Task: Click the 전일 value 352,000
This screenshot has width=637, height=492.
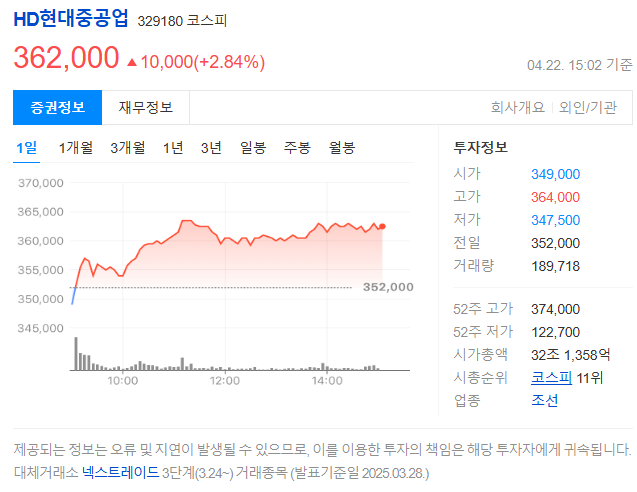Action: coord(555,243)
